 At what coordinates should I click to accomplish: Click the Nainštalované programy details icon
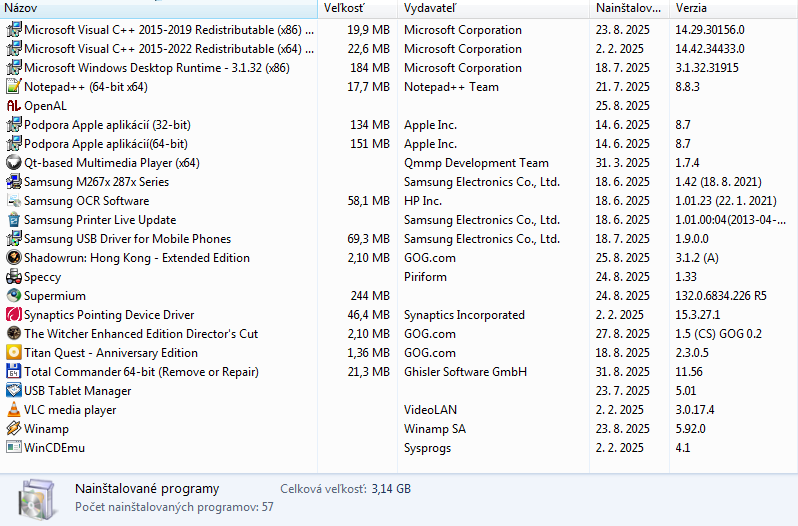[x=37, y=500]
